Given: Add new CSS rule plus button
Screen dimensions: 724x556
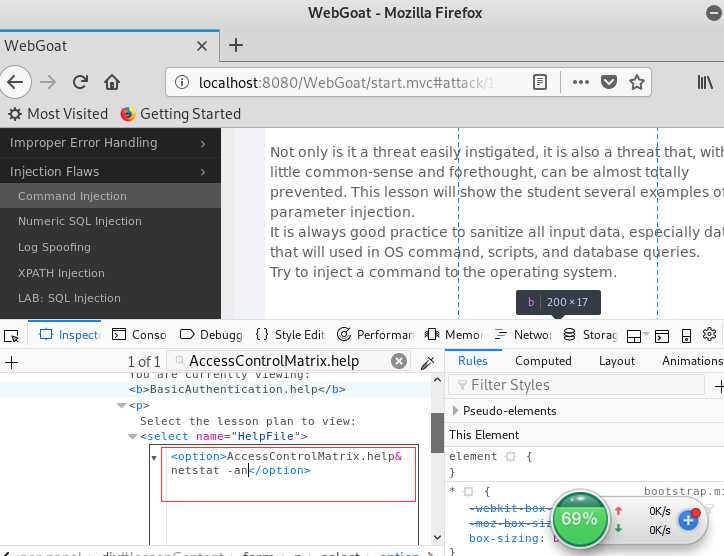Looking at the screenshot, I should coord(719,386).
